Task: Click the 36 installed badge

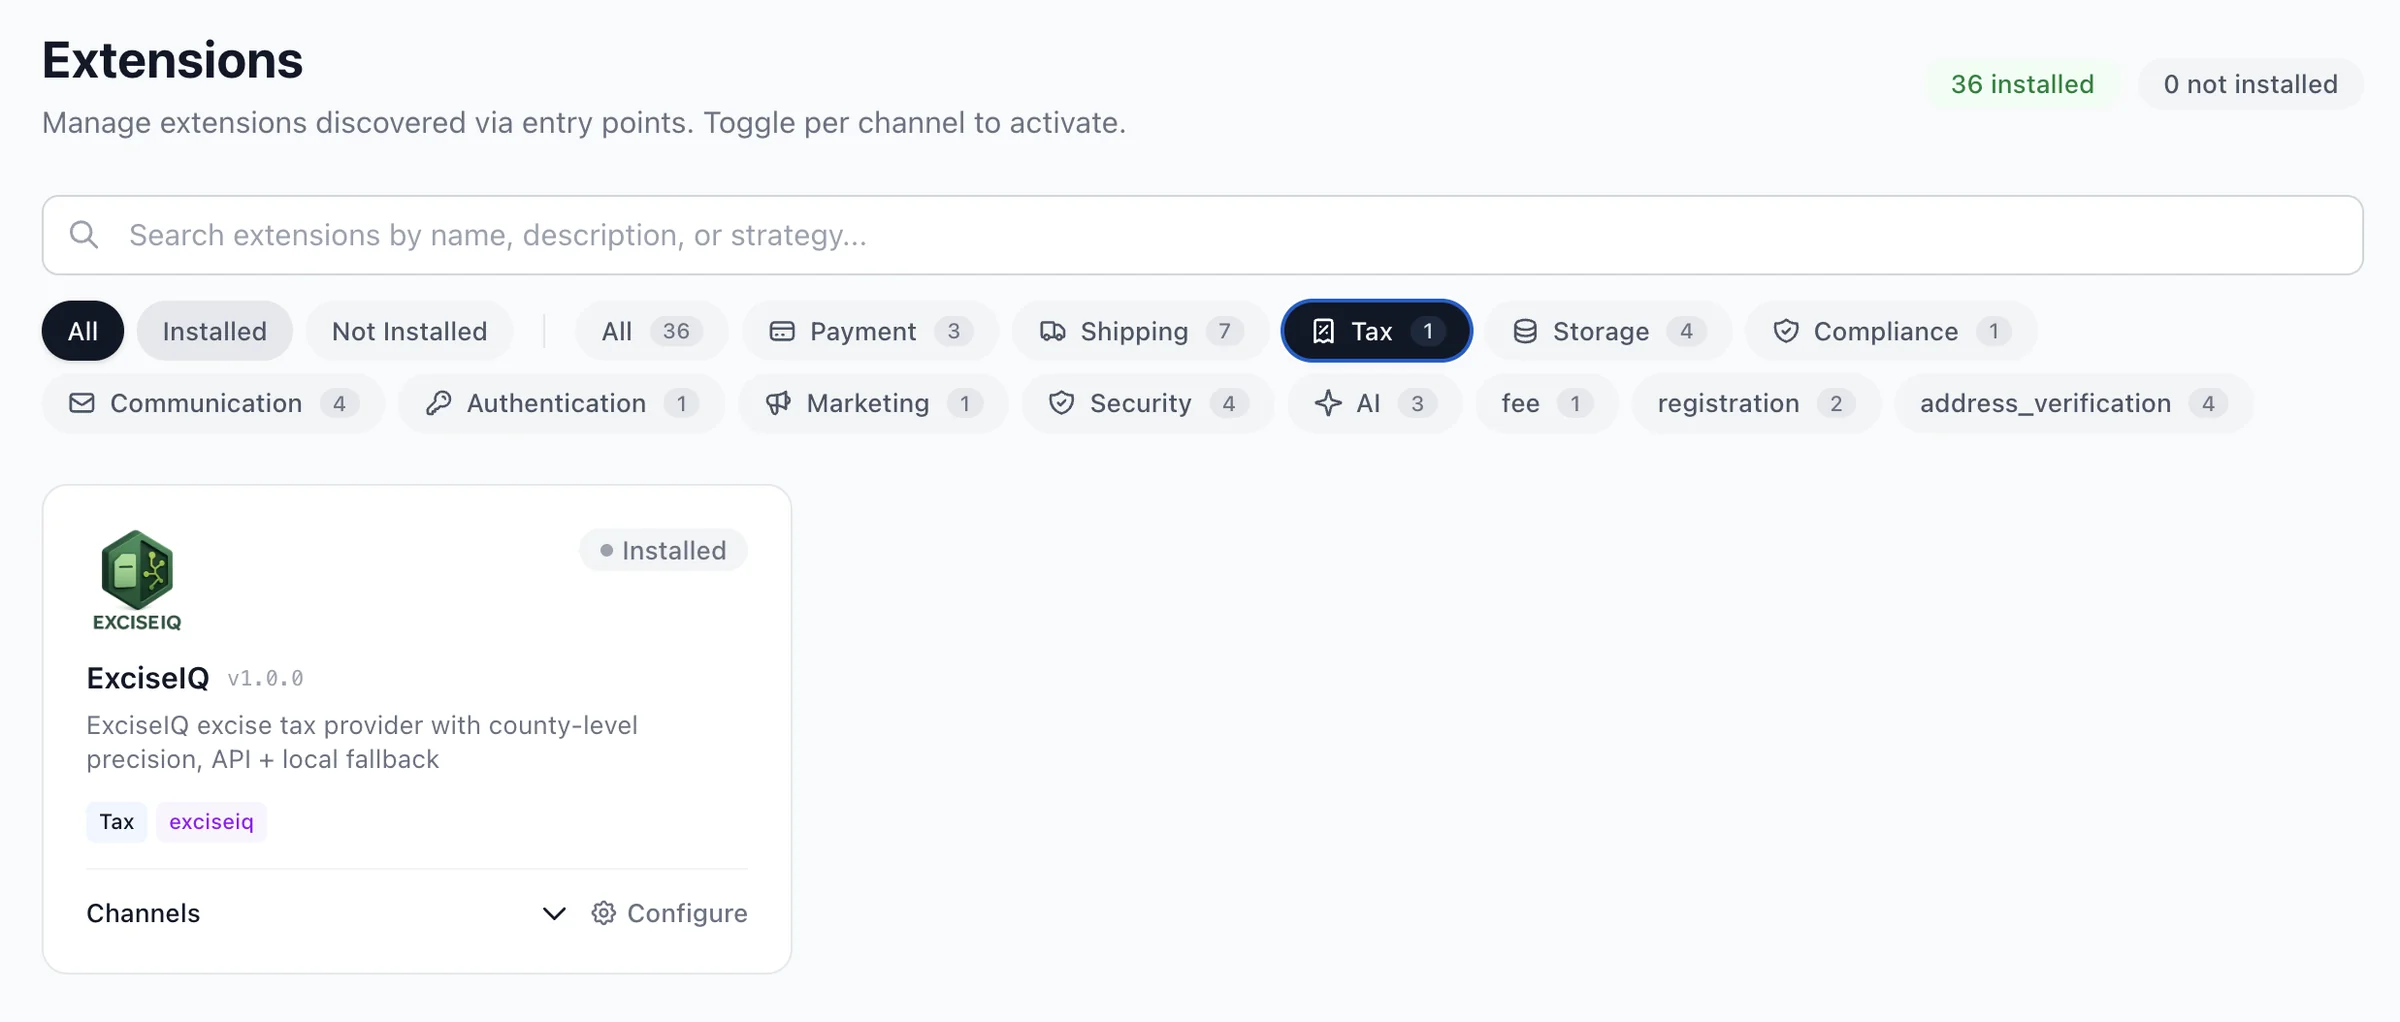Action: (x=2021, y=84)
